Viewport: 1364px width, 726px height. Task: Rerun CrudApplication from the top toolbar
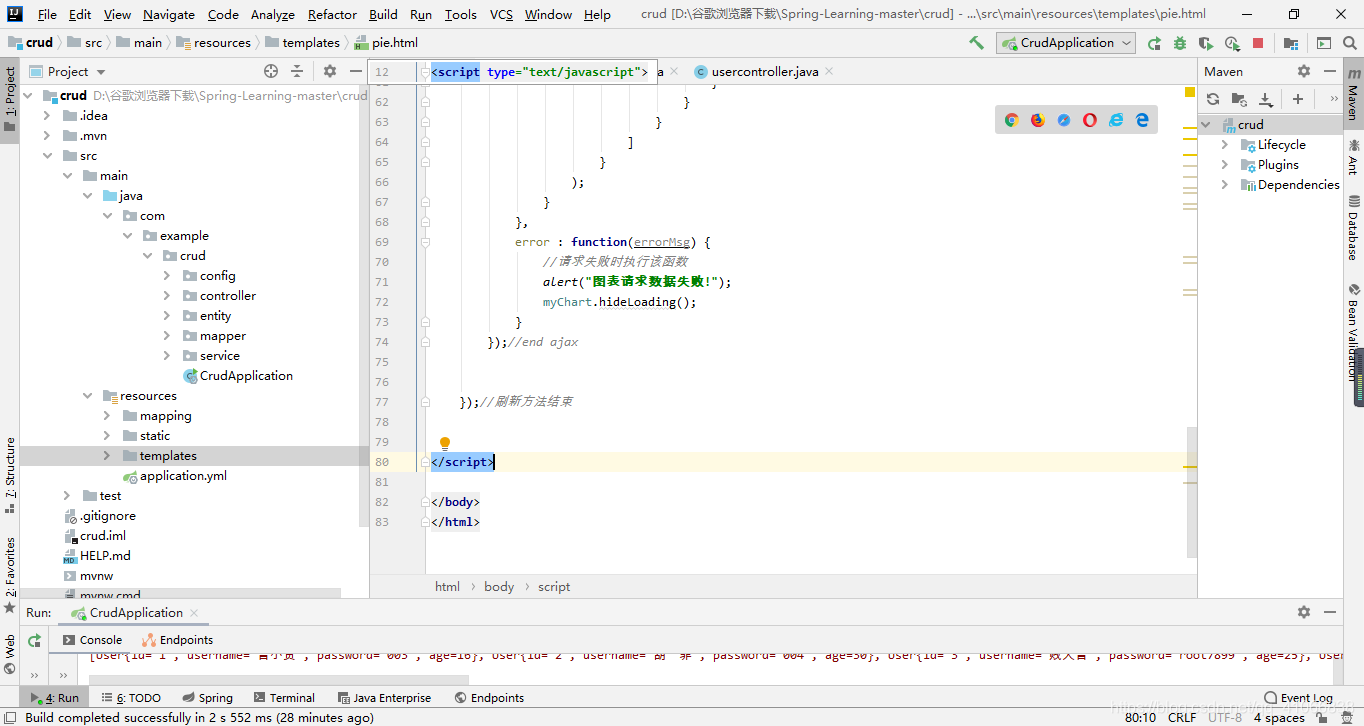1154,43
